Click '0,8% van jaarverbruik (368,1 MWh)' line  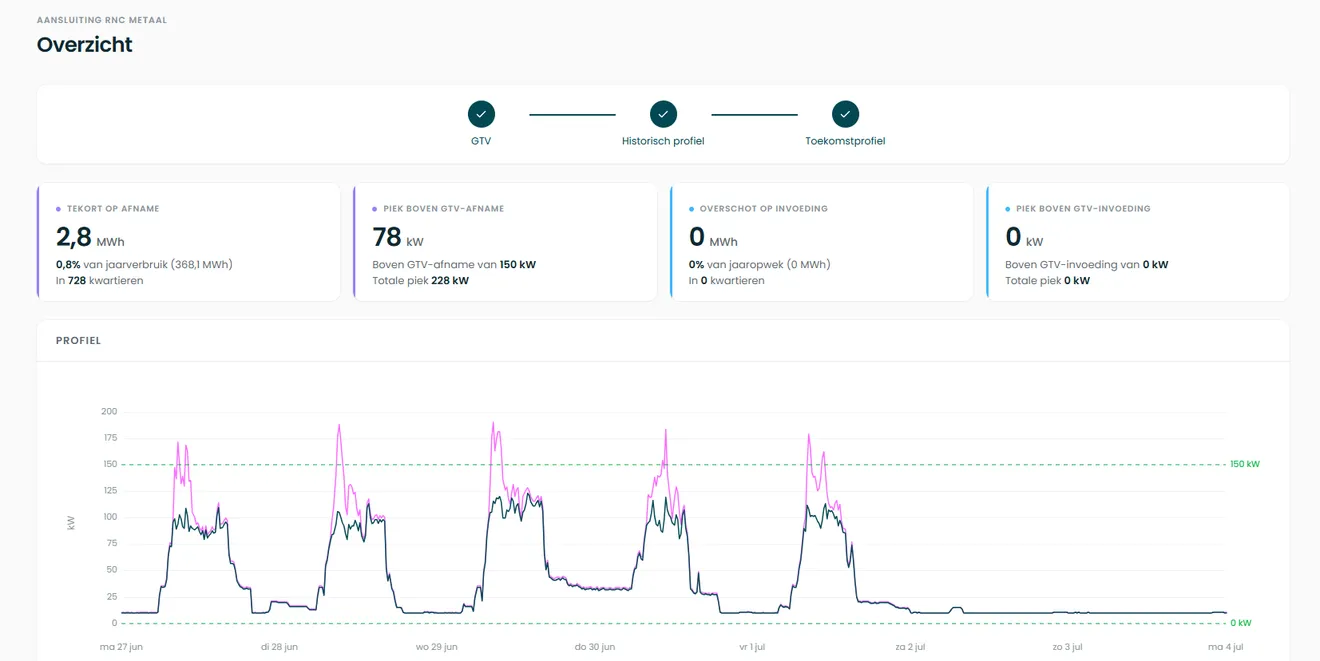(144, 265)
